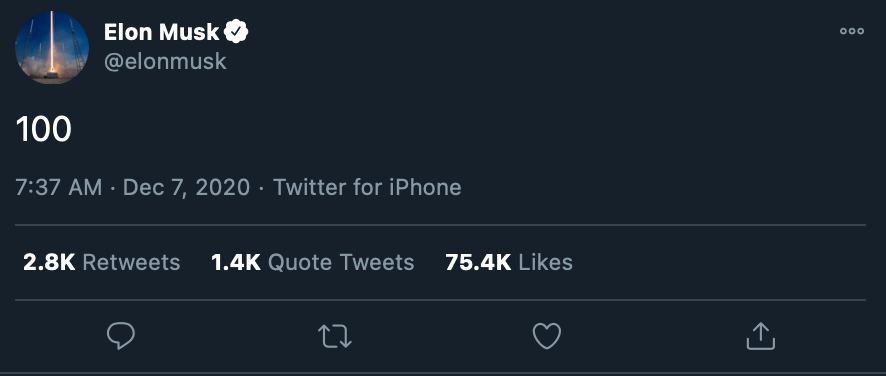886x376 pixels.
Task: Like the tweet with heart icon
Action: click(x=547, y=336)
